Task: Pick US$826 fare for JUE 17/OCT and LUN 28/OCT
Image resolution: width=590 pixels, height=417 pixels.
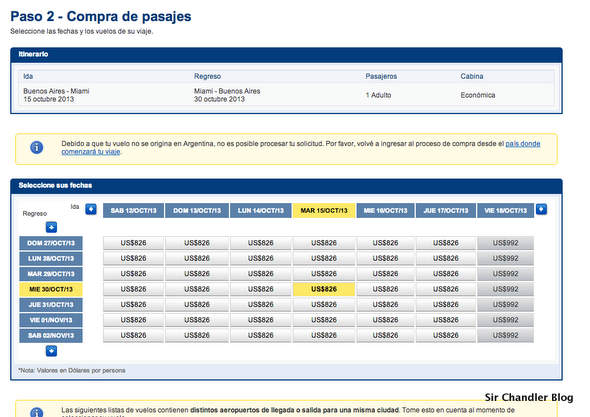Action: point(446,259)
